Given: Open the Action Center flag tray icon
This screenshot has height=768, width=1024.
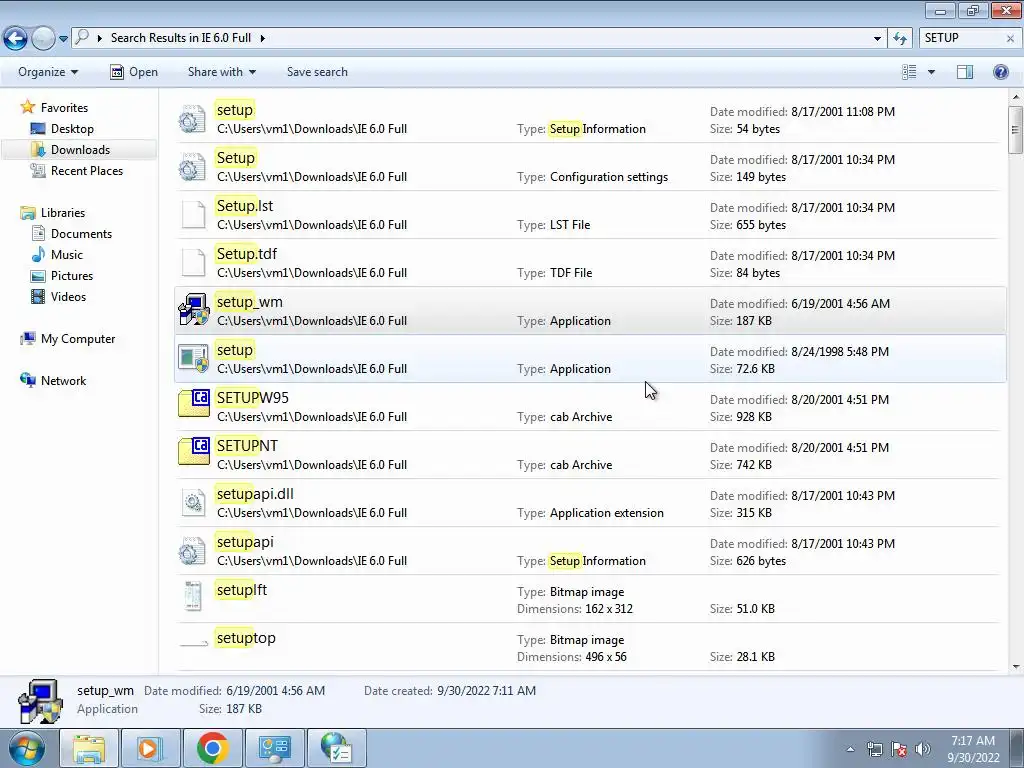Looking at the screenshot, I should coord(899,749).
